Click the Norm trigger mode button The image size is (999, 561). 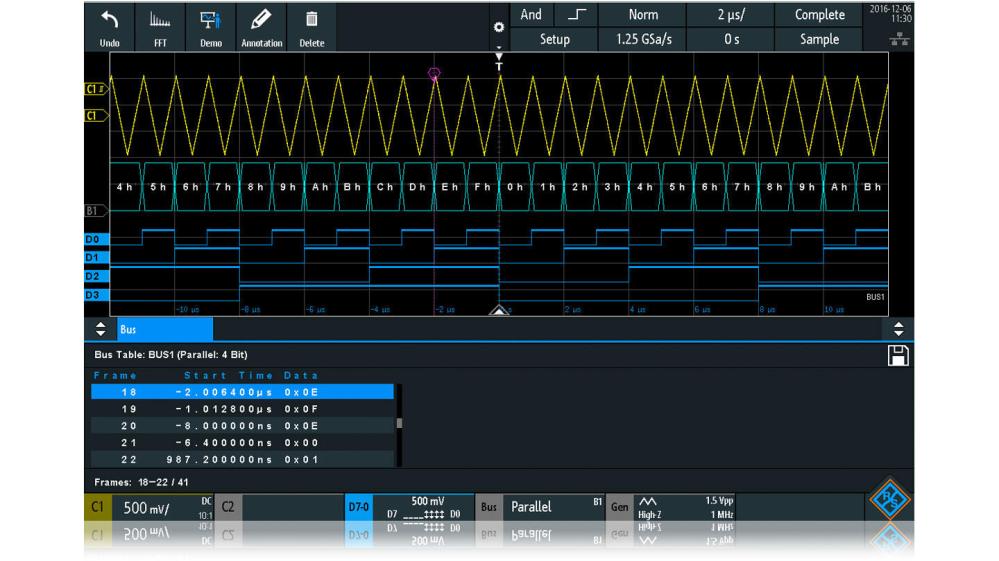[643, 15]
